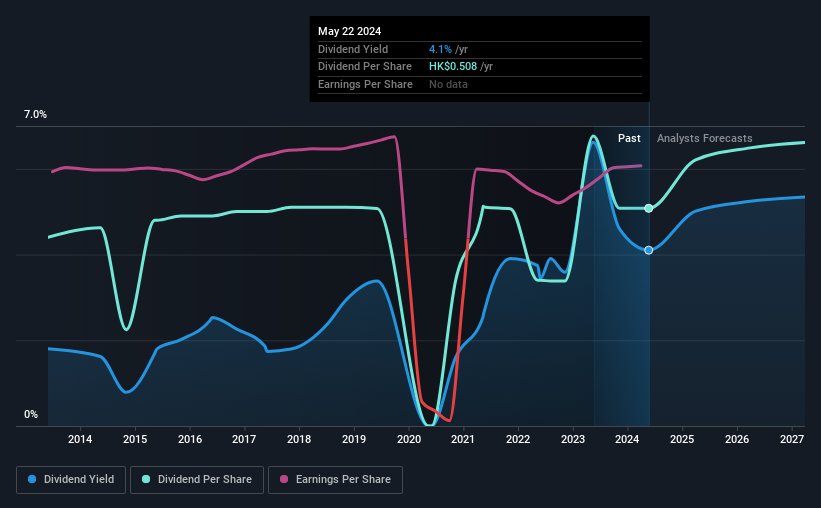Viewport: 821px width, 508px height.
Task: Click the 0% y-axis label
Action: [x=31, y=414]
